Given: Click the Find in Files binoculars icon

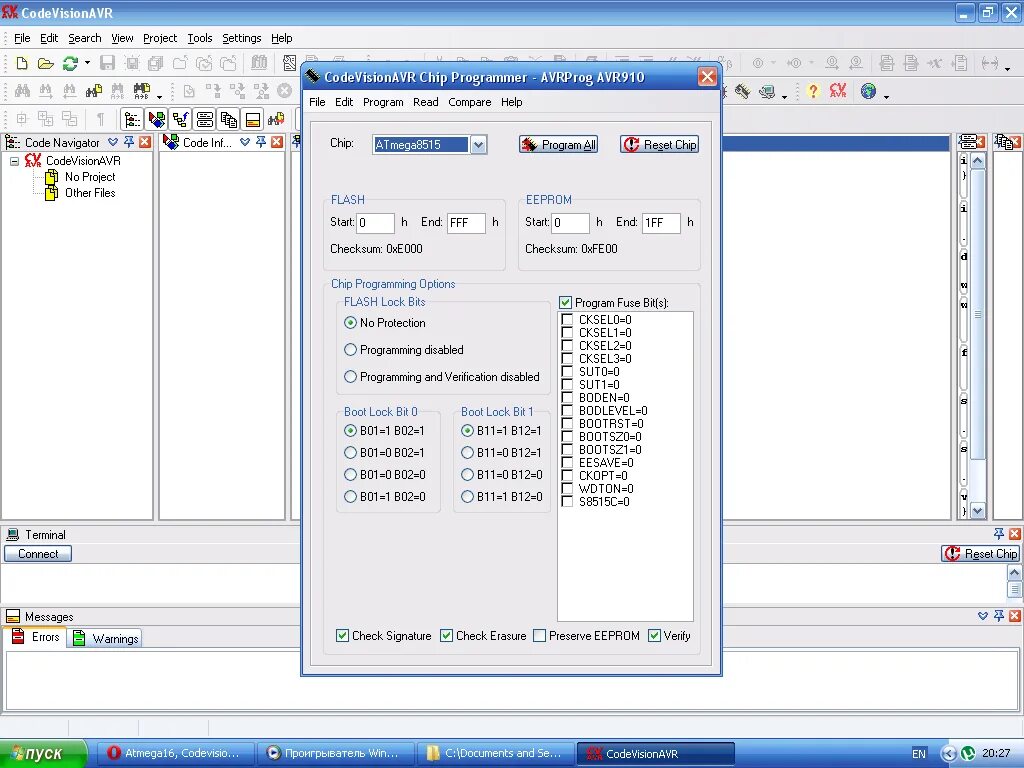Looking at the screenshot, I should click(x=93, y=91).
